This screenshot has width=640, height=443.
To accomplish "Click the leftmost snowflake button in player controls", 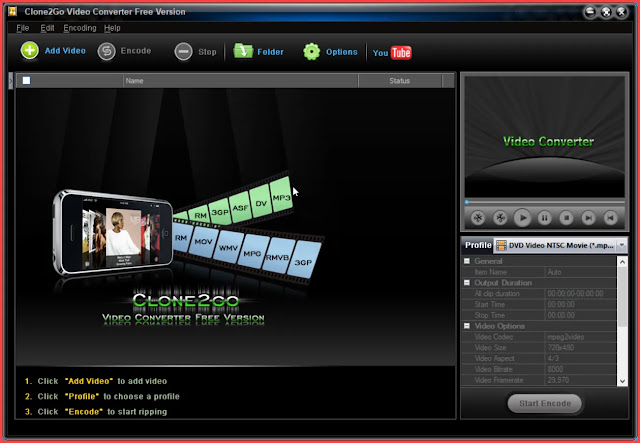I will point(478,218).
